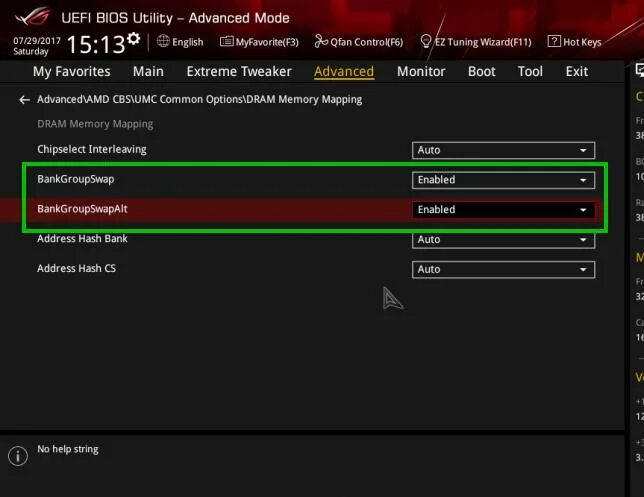644x497 pixels.
Task: Click UEFI BIOS Utility Advanced Mode title
Action: (x=175, y=18)
